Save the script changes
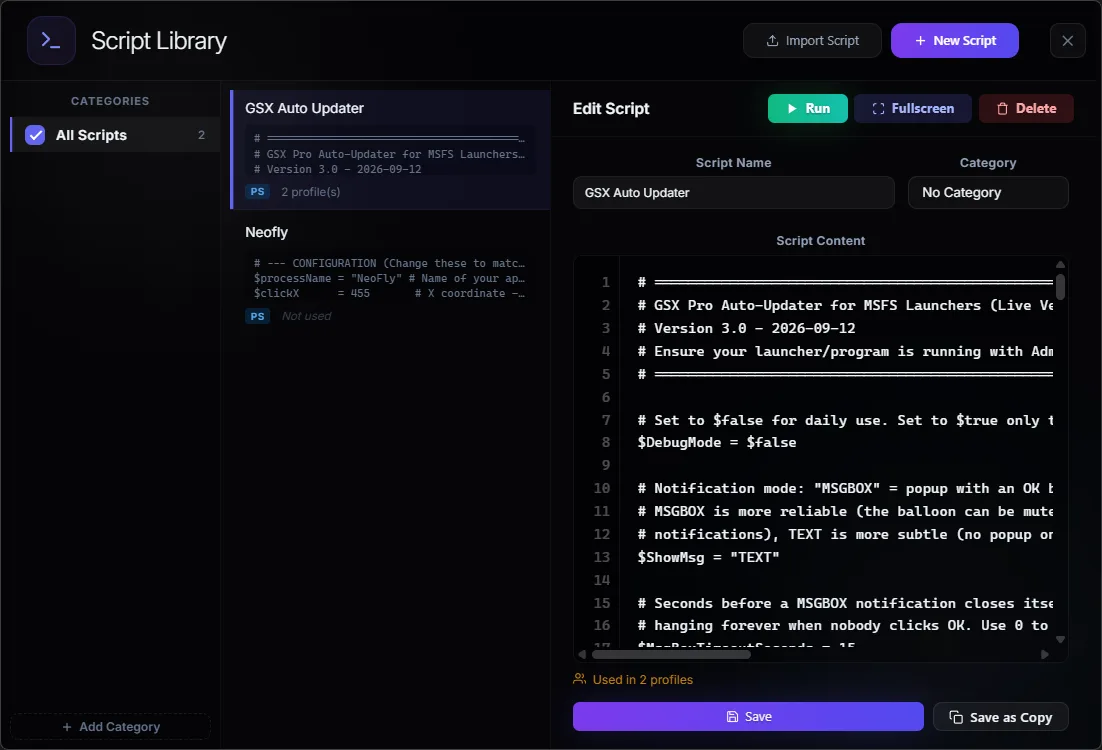This screenshot has width=1102, height=750. [748, 716]
